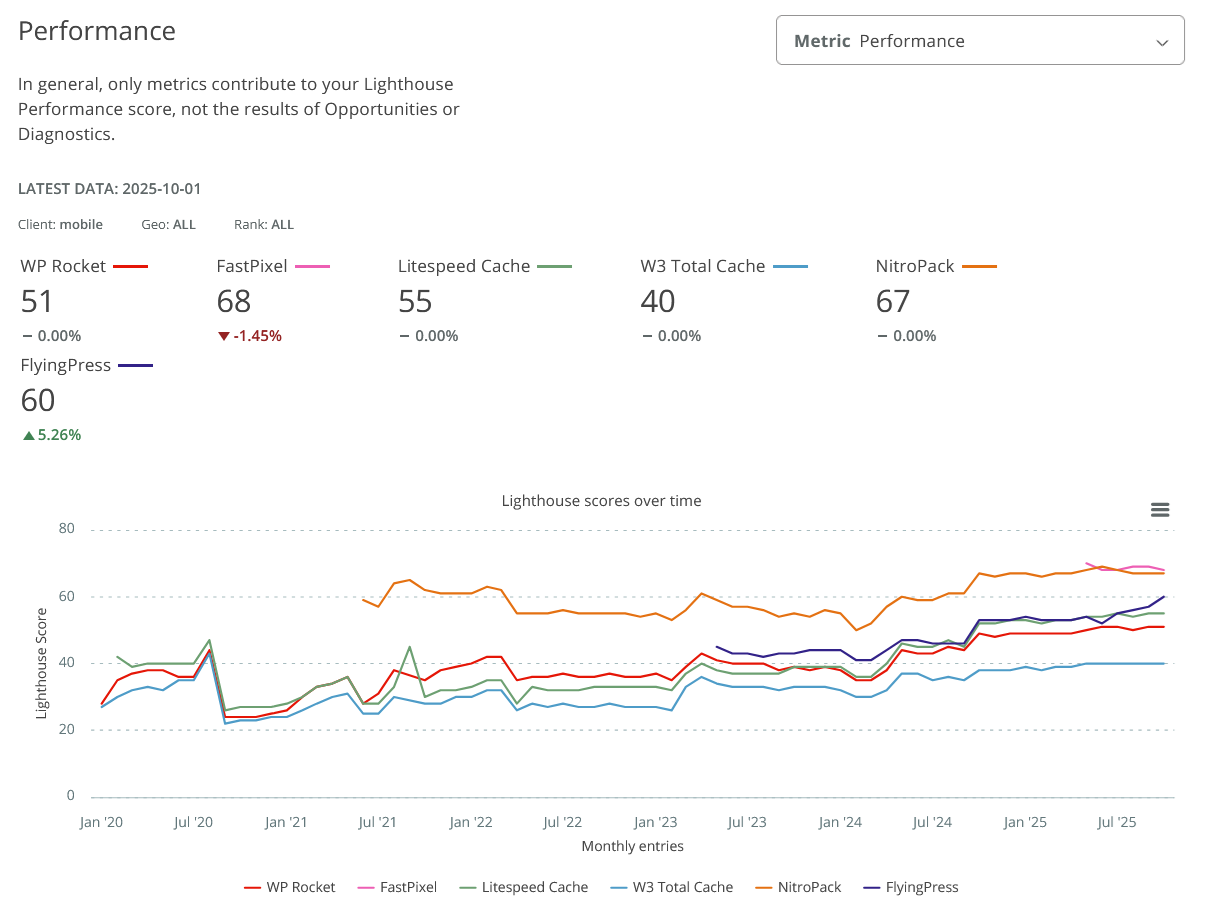Click the NitroPack summary heading
Viewport: 1210px width, 904px height.
coord(915,267)
